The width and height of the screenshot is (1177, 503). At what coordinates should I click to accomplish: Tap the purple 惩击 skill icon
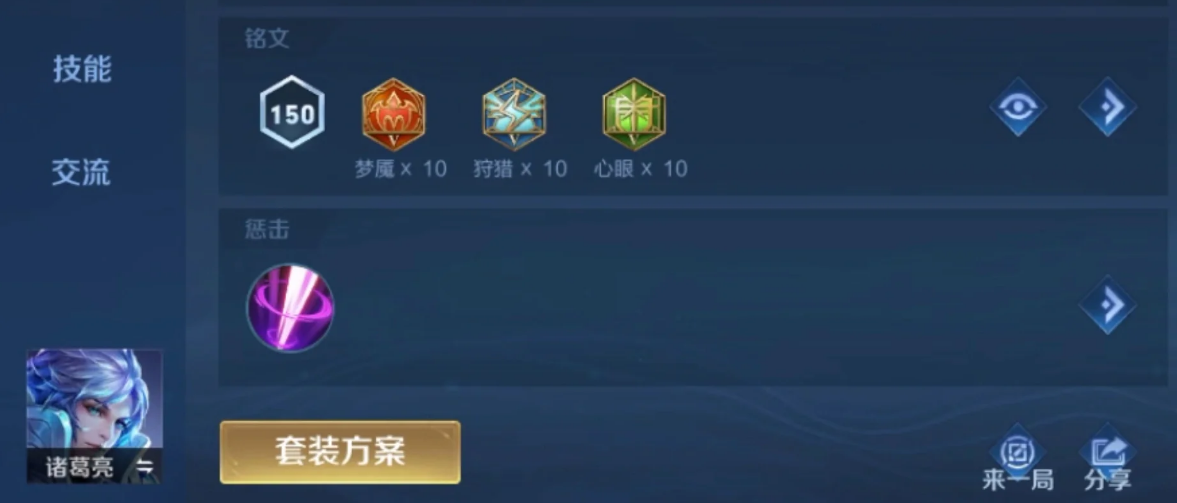pyautogui.click(x=290, y=307)
